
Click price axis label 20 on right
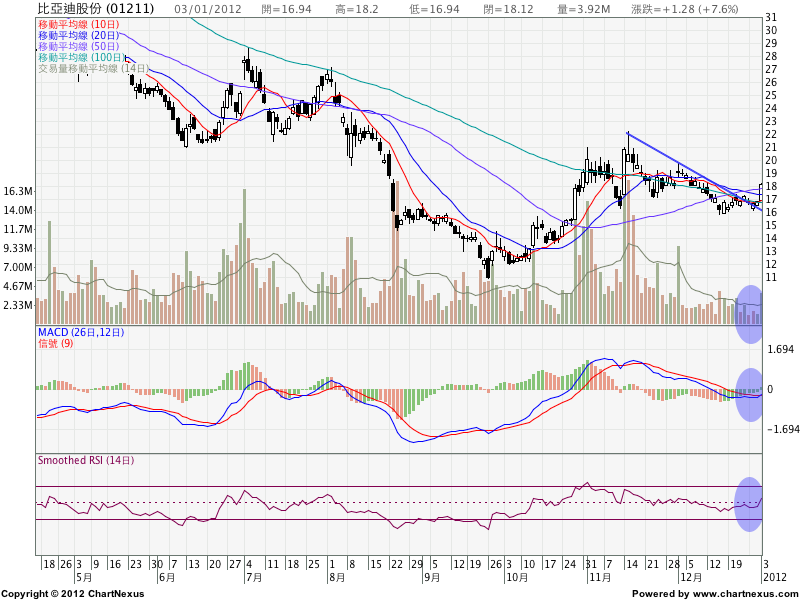pos(771,160)
